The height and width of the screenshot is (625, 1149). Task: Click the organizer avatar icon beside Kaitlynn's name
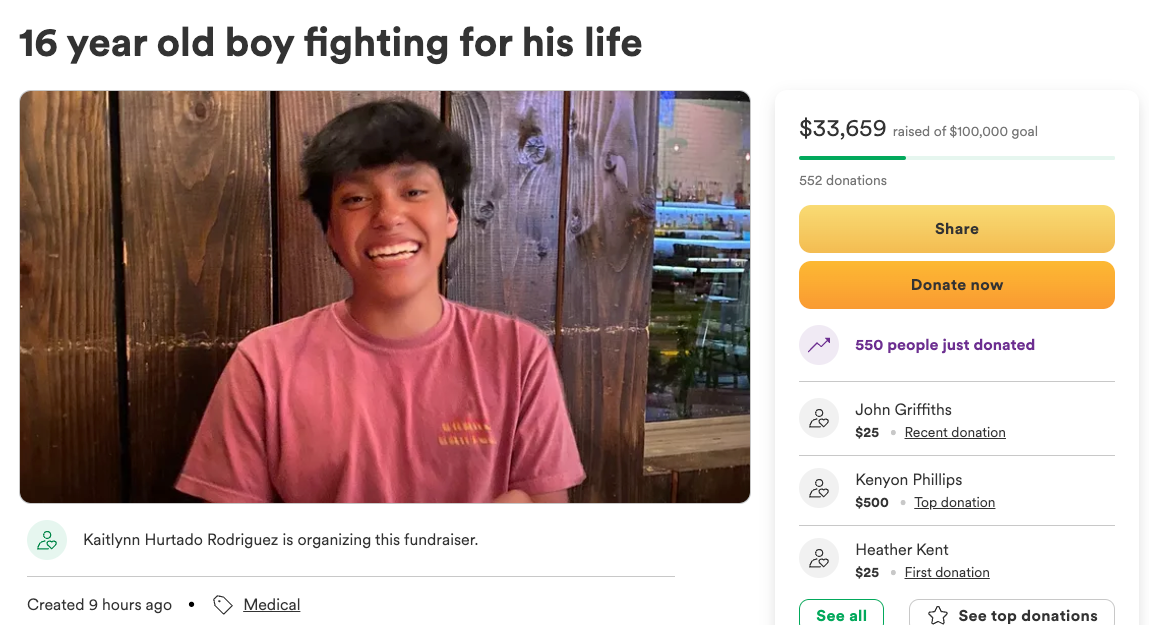(47, 540)
